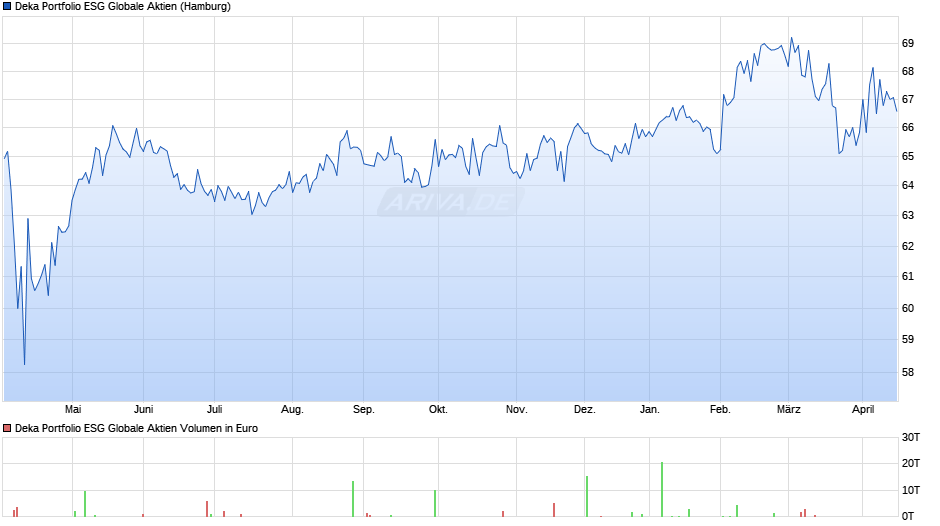Viewport: 940px width, 526px height.
Task: Click the 'Juni' month label
Action: [x=143, y=409]
